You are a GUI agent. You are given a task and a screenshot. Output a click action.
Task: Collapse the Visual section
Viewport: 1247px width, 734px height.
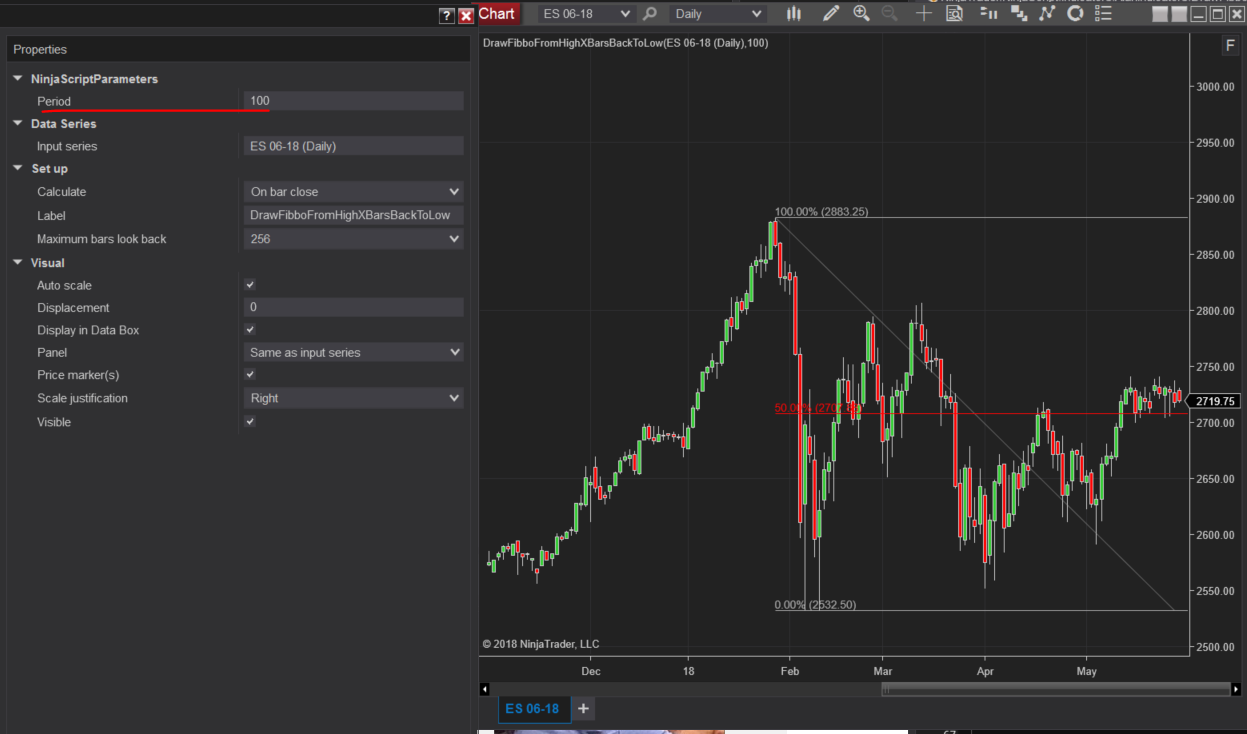pyautogui.click(x=17, y=263)
